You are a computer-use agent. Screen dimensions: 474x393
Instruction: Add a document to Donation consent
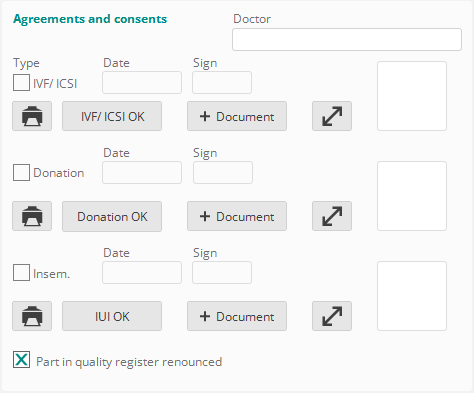[x=237, y=216]
